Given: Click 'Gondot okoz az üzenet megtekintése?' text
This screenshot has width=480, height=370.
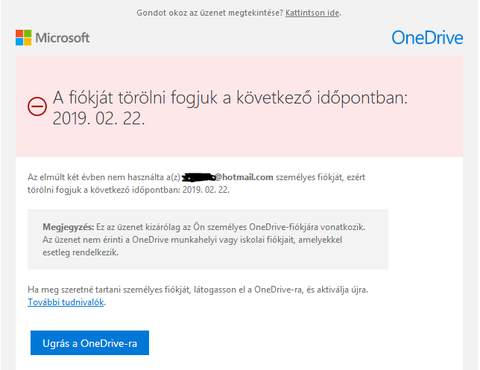Looking at the screenshot, I should [x=210, y=13].
